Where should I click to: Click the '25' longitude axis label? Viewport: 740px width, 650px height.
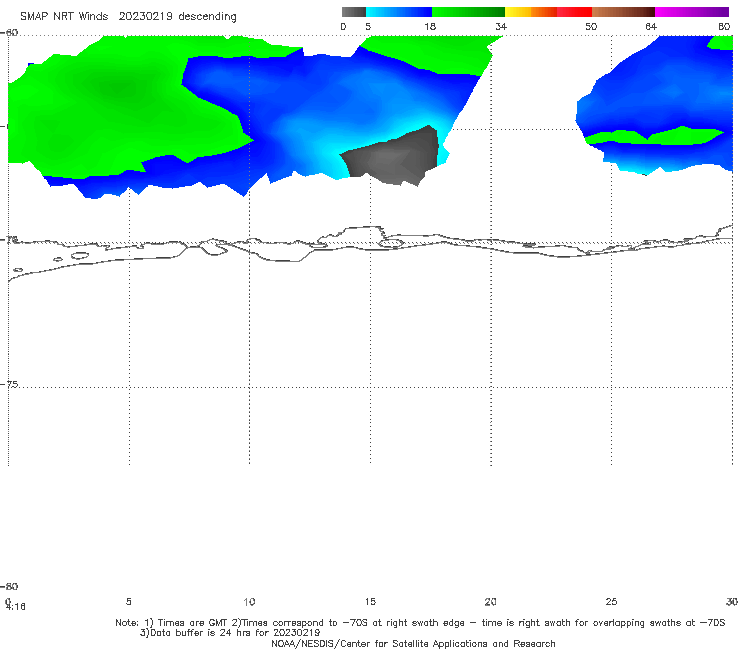point(611,601)
